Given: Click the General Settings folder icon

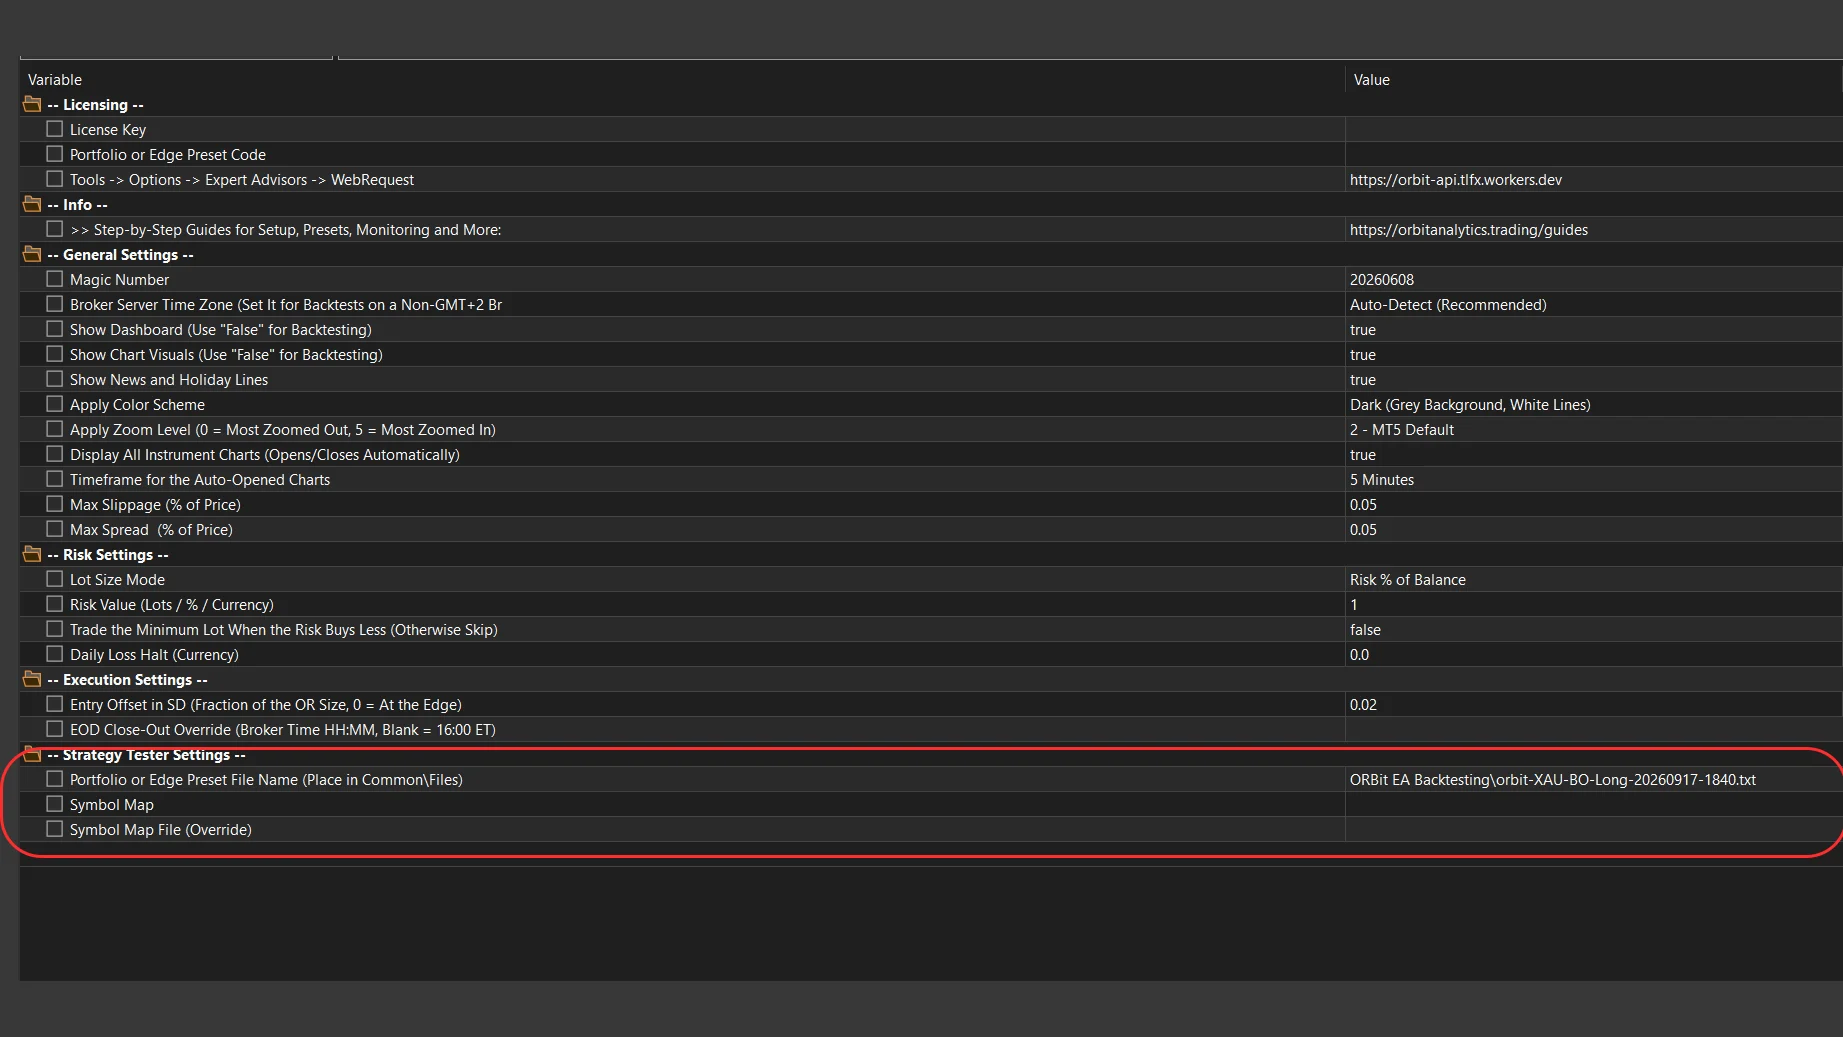Looking at the screenshot, I should tap(32, 254).
